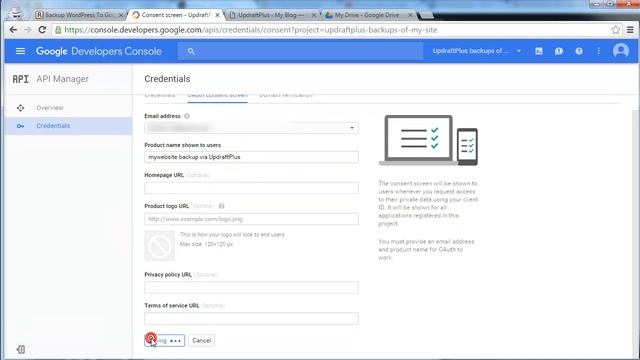Reload the page
The width and height of the screenshot is (640, 360).
point(42,30)
